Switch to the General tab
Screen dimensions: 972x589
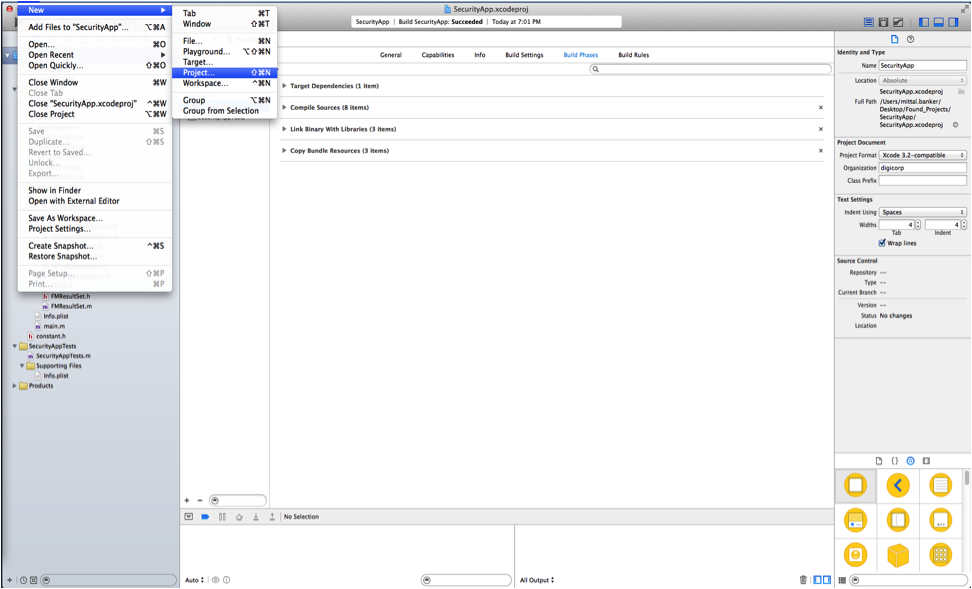point(391,55)
